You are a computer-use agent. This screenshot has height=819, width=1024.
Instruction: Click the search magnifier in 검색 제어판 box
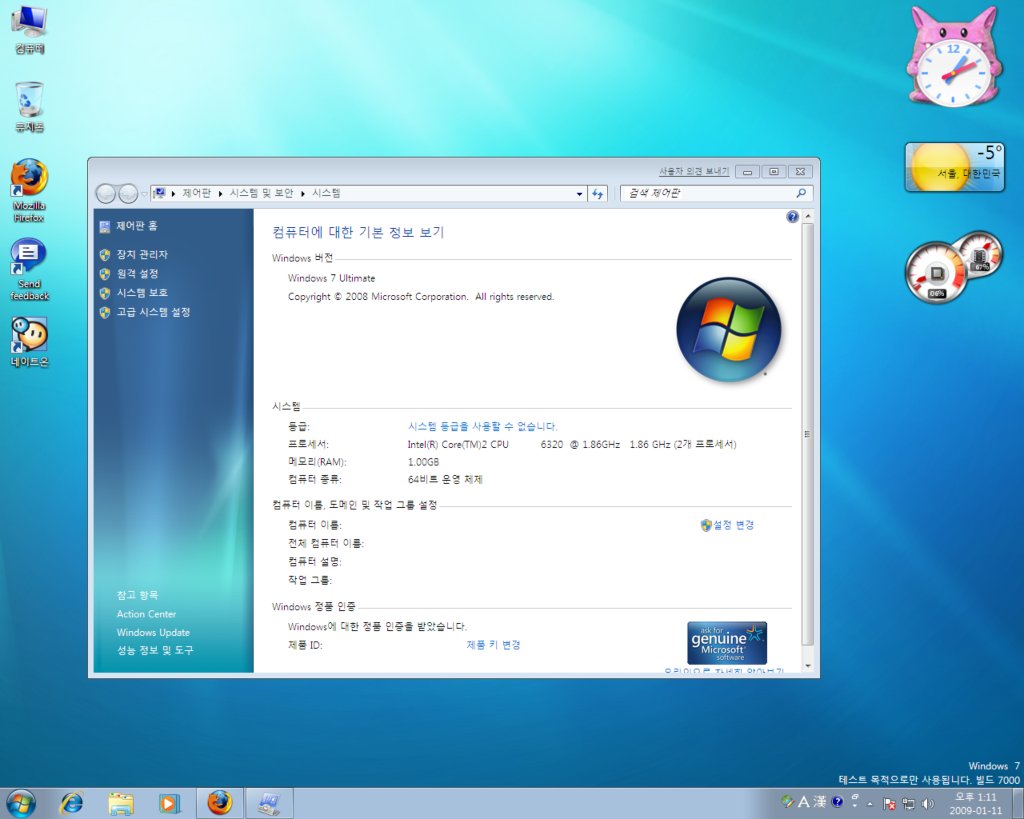tap(801, 193)
